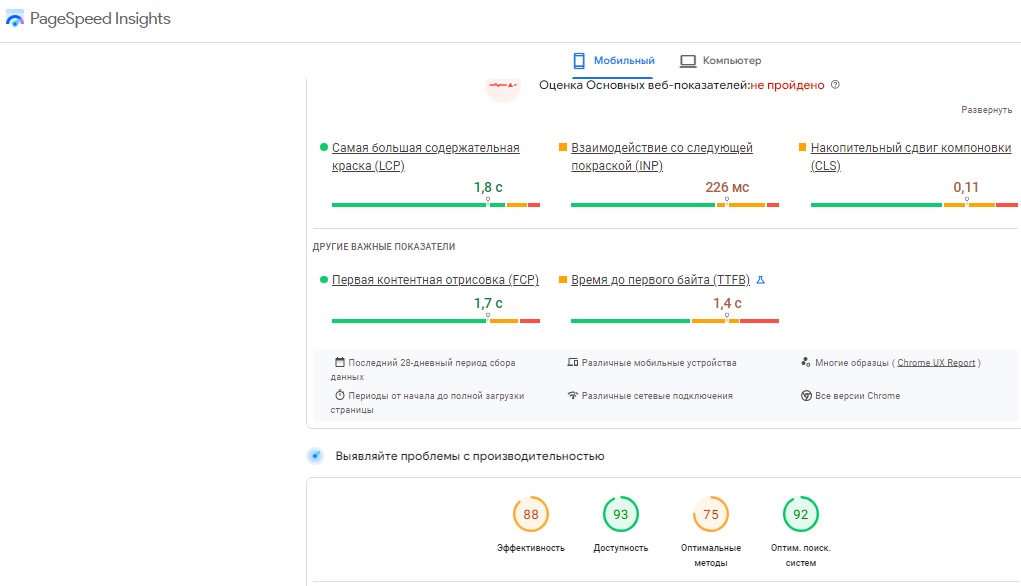Expand details with the Развернуть control
1021x586 pixels.
click(986, 110)
